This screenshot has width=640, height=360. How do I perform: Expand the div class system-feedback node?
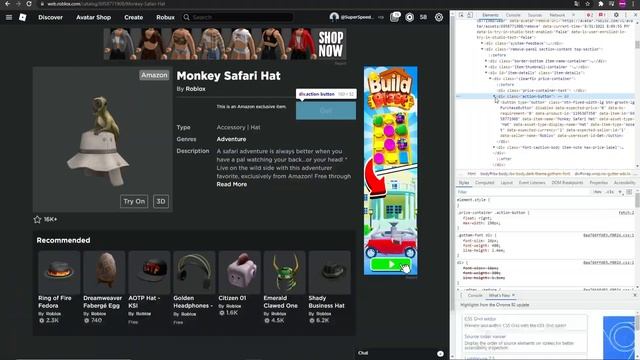click(482, 43)
